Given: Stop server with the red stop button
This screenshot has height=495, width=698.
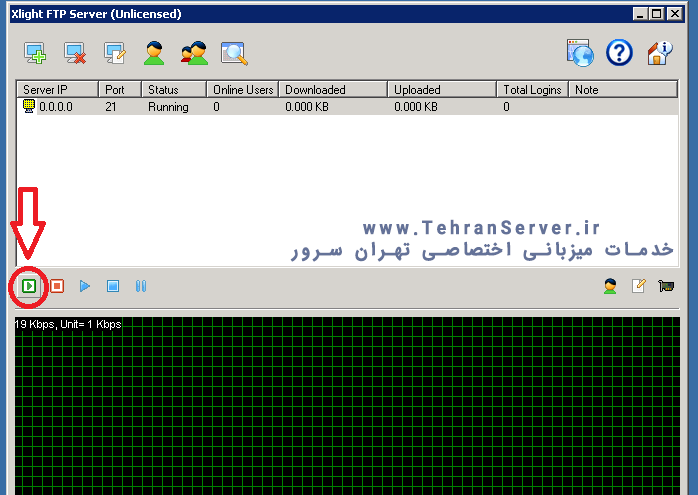Looking at the screenshot, I should 58,286.
